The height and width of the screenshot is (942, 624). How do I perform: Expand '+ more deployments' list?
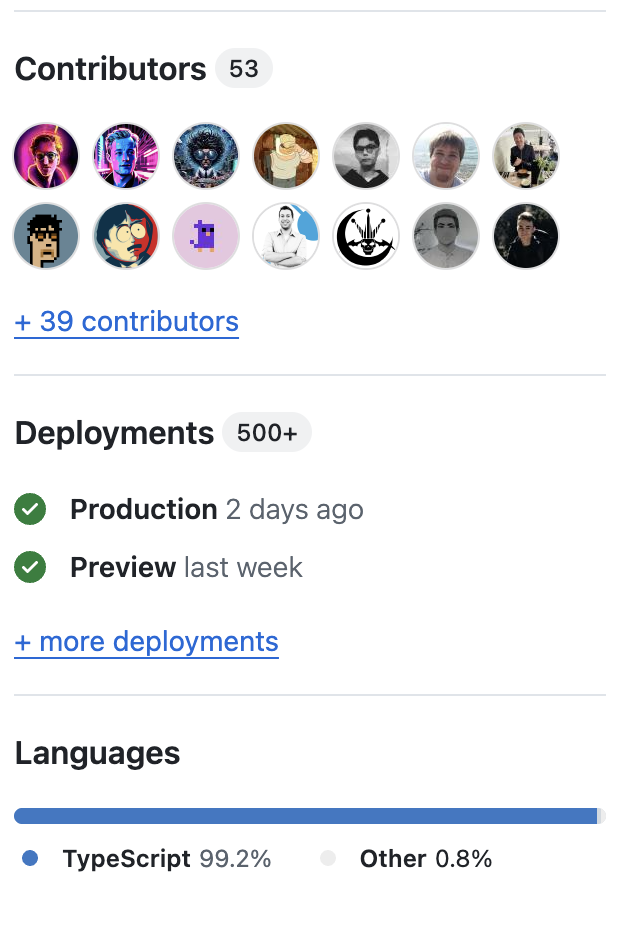146,641
